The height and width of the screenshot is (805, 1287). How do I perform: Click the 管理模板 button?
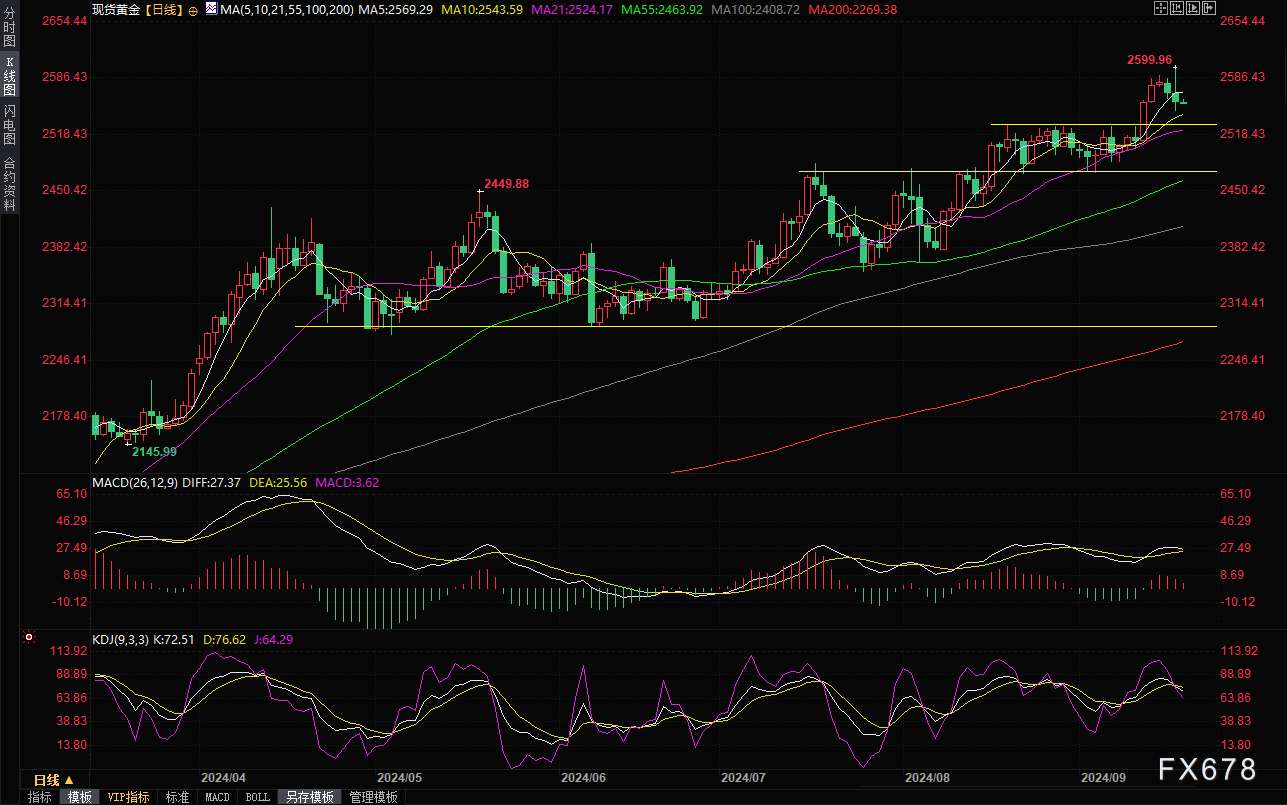pos(373,797)
